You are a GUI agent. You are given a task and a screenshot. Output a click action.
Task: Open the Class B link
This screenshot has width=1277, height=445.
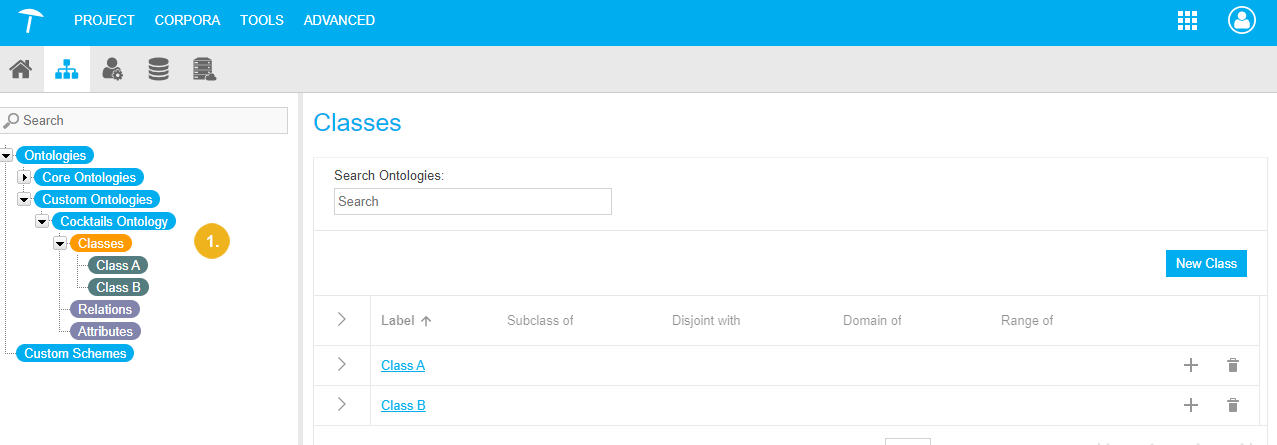(403, 406)
